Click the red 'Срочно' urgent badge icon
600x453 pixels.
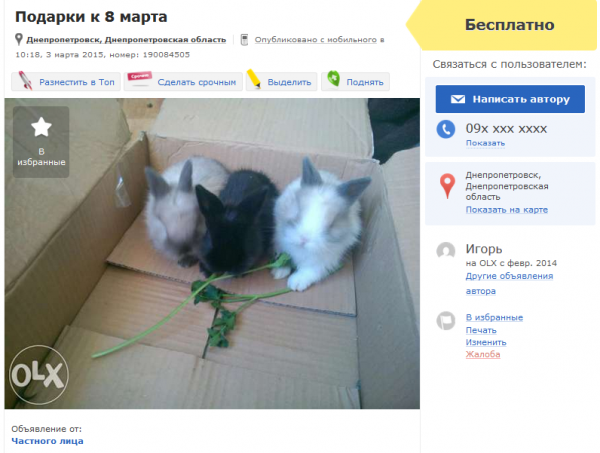(140, 77)
